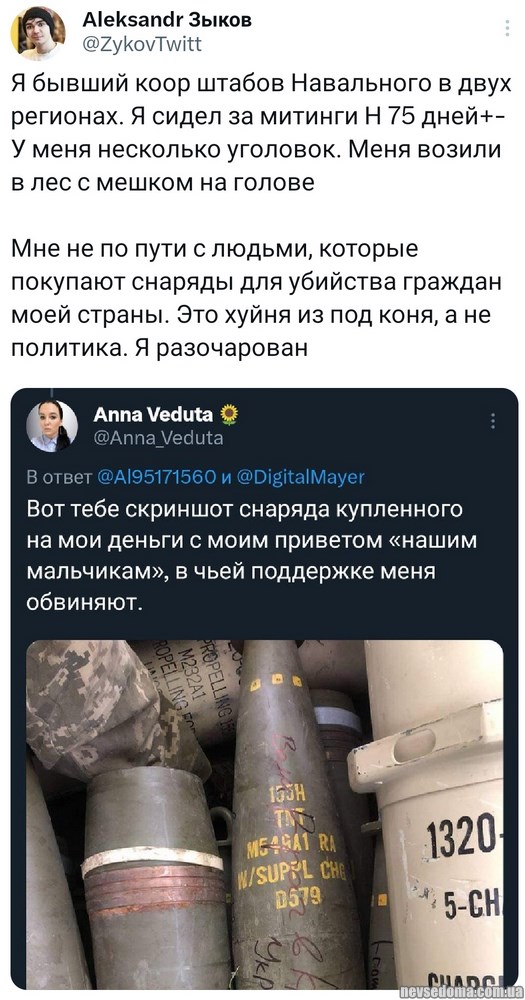Open the artillery shells photo

point(265,814)
